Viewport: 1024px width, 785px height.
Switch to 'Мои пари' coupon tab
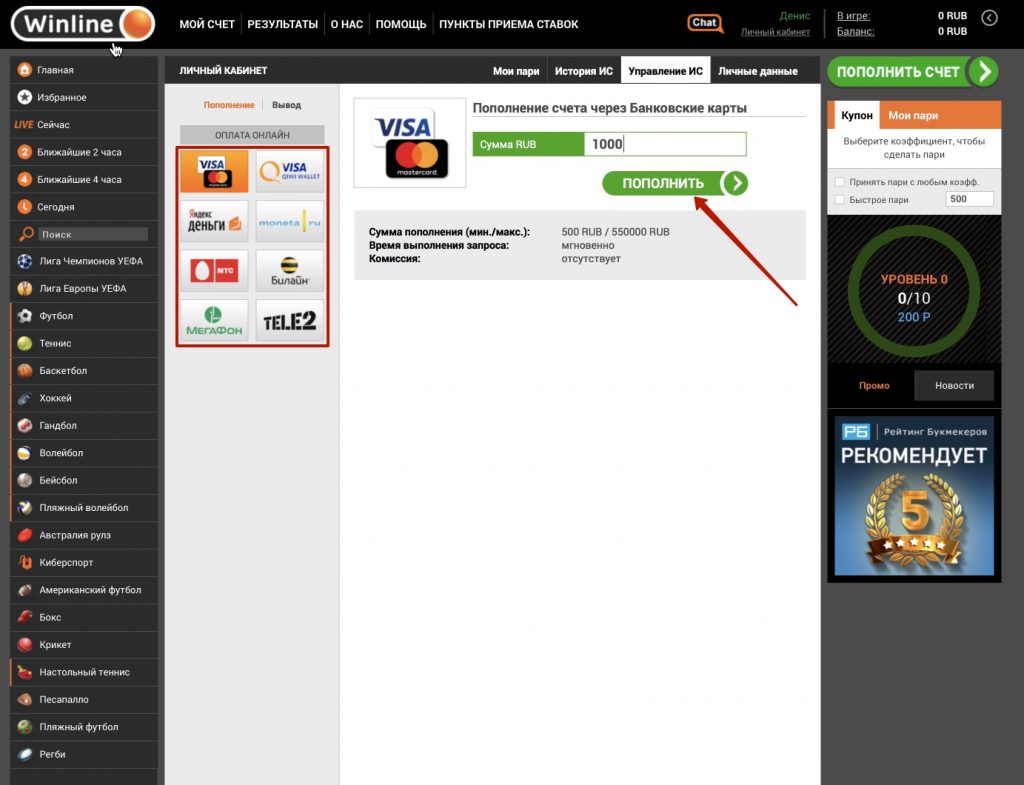pos(912,116)
